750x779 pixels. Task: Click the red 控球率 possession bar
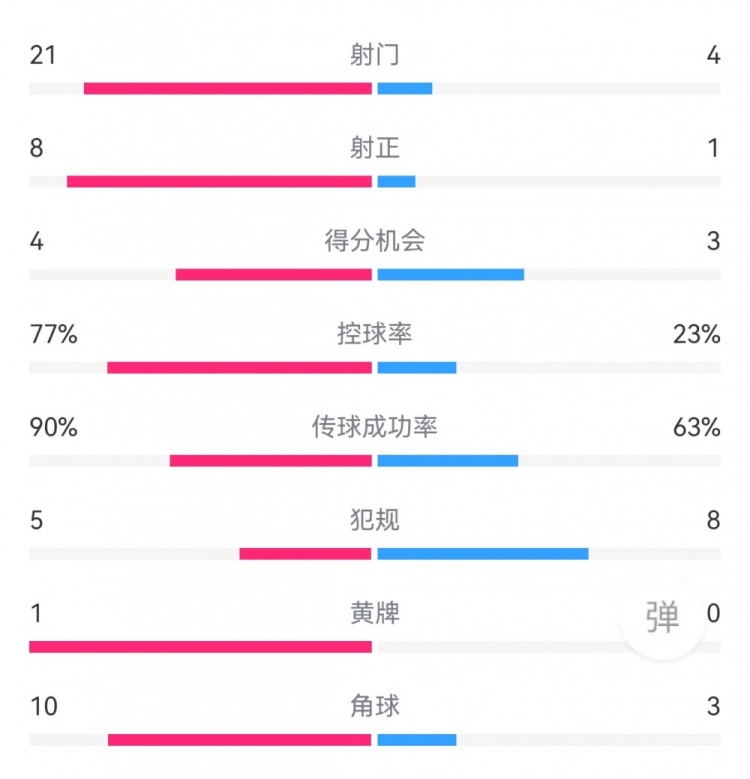pos(240,367)
